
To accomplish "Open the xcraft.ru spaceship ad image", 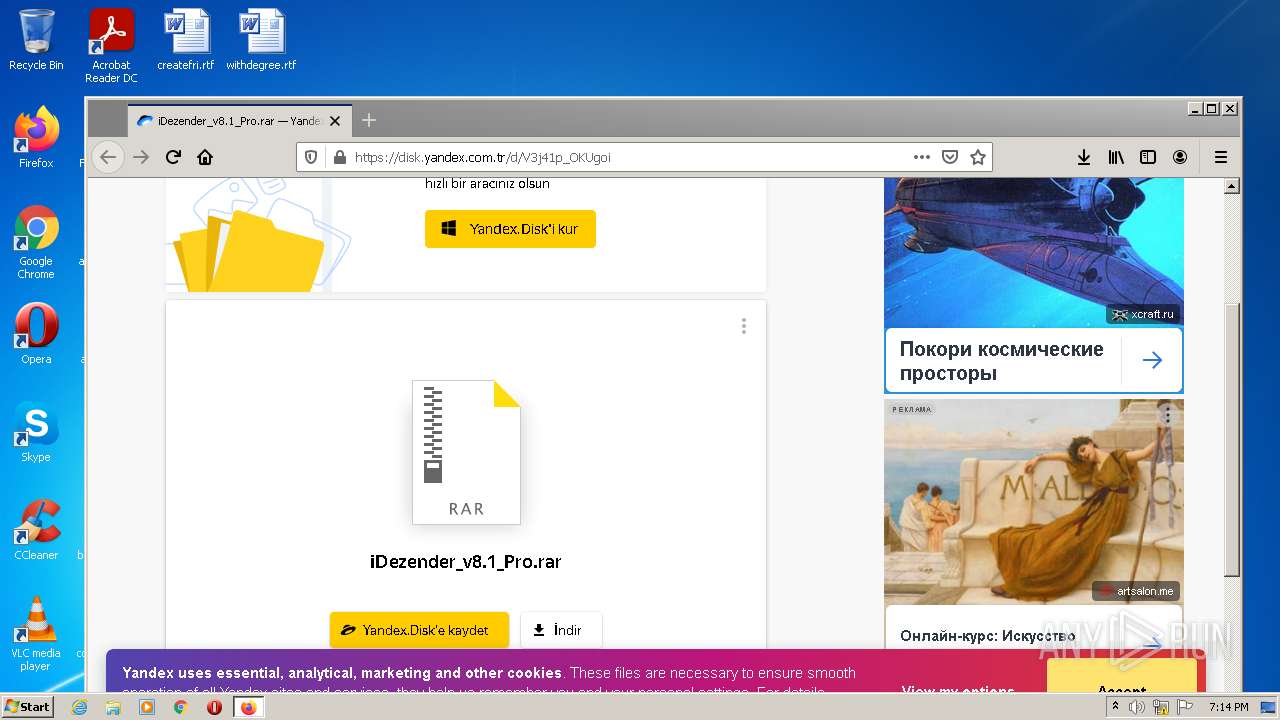I will click(x=1034, y=251).
